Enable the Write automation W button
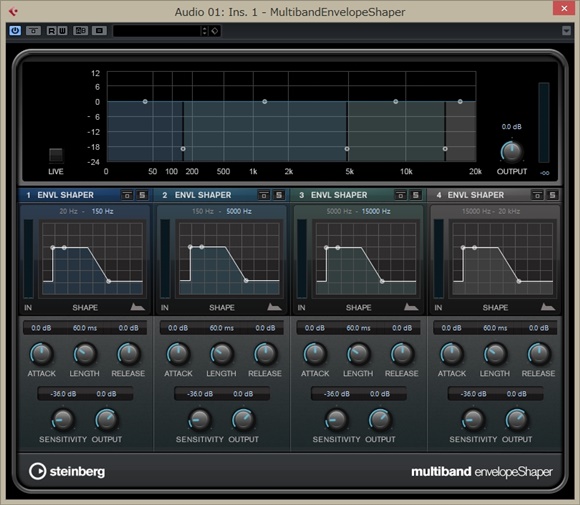Viewport: 580px width, 505px height. [x=63, y=31]
